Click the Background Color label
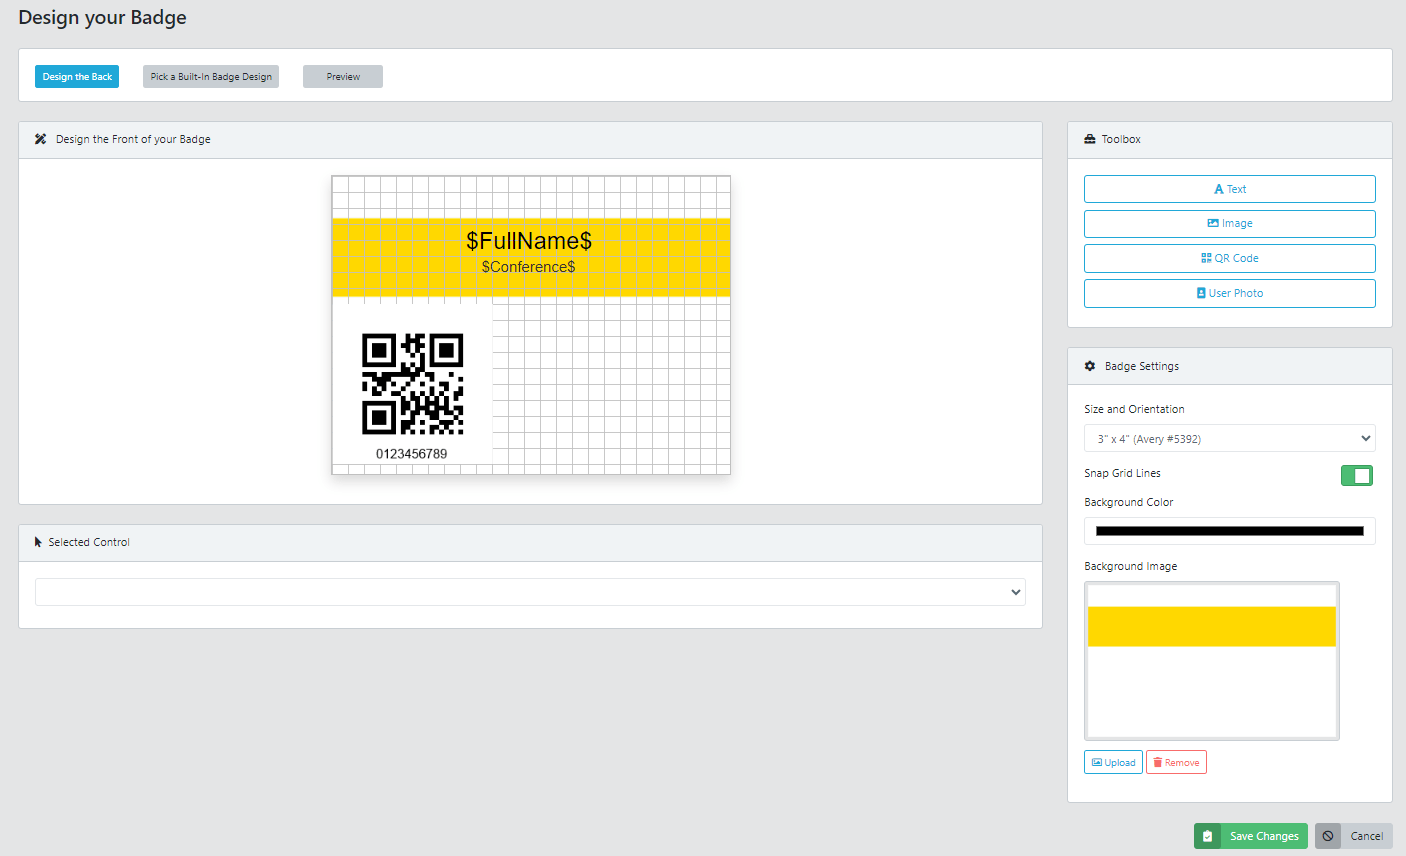Image resolution: width=1406 pixels, height=856 pixels. coord(1128,502)
